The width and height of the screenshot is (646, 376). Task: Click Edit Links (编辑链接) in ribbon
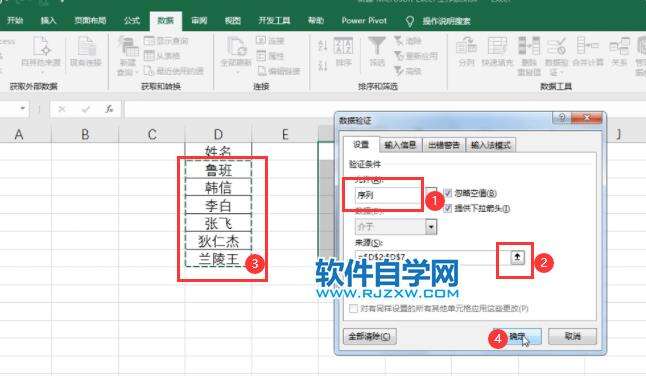tap(279, 71)
